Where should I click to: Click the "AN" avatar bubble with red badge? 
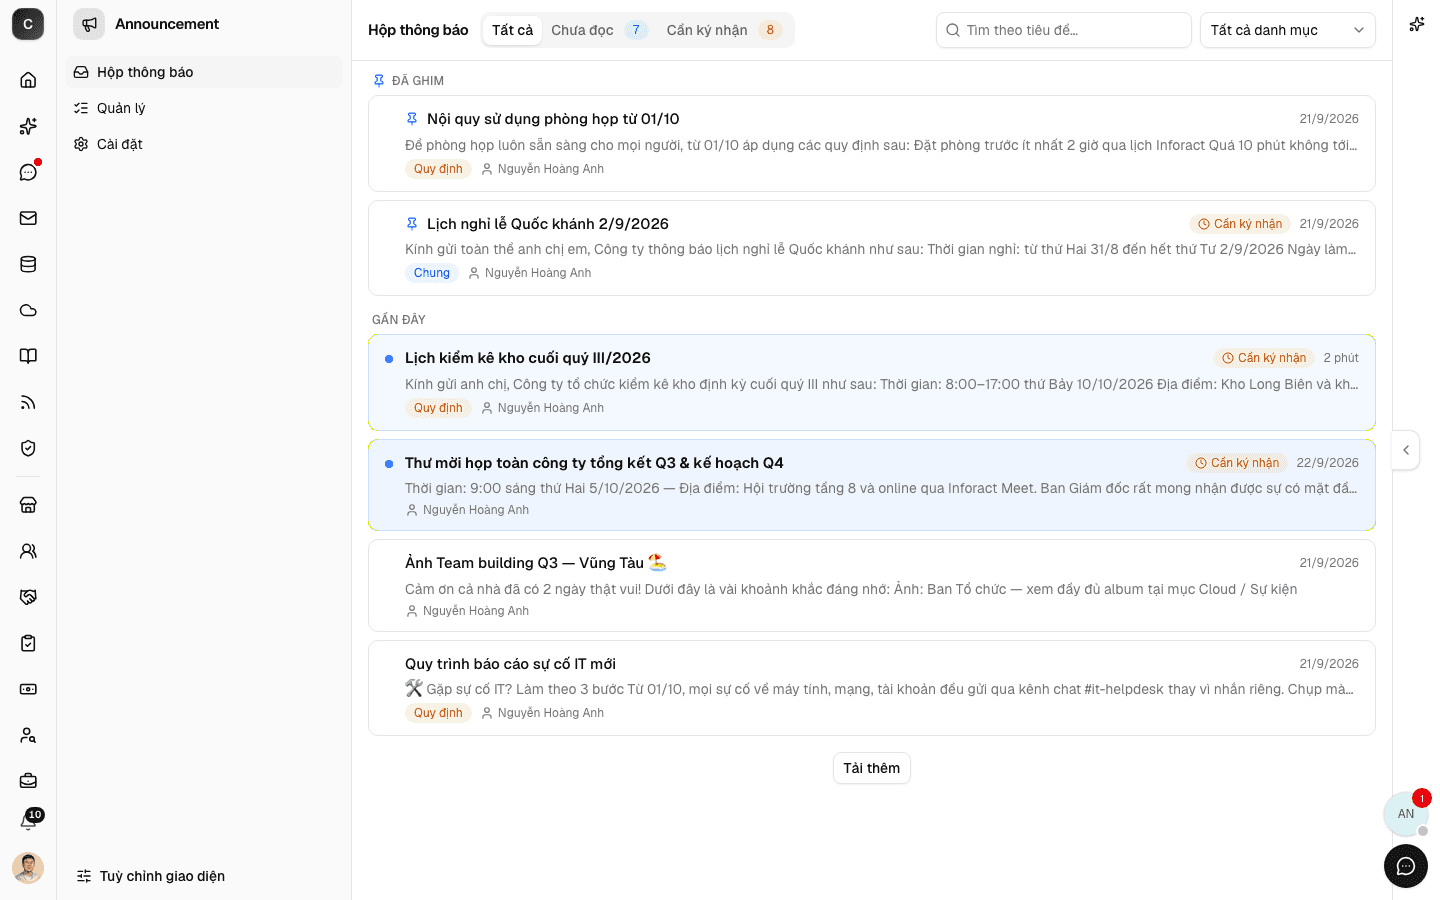[1406, 813]
